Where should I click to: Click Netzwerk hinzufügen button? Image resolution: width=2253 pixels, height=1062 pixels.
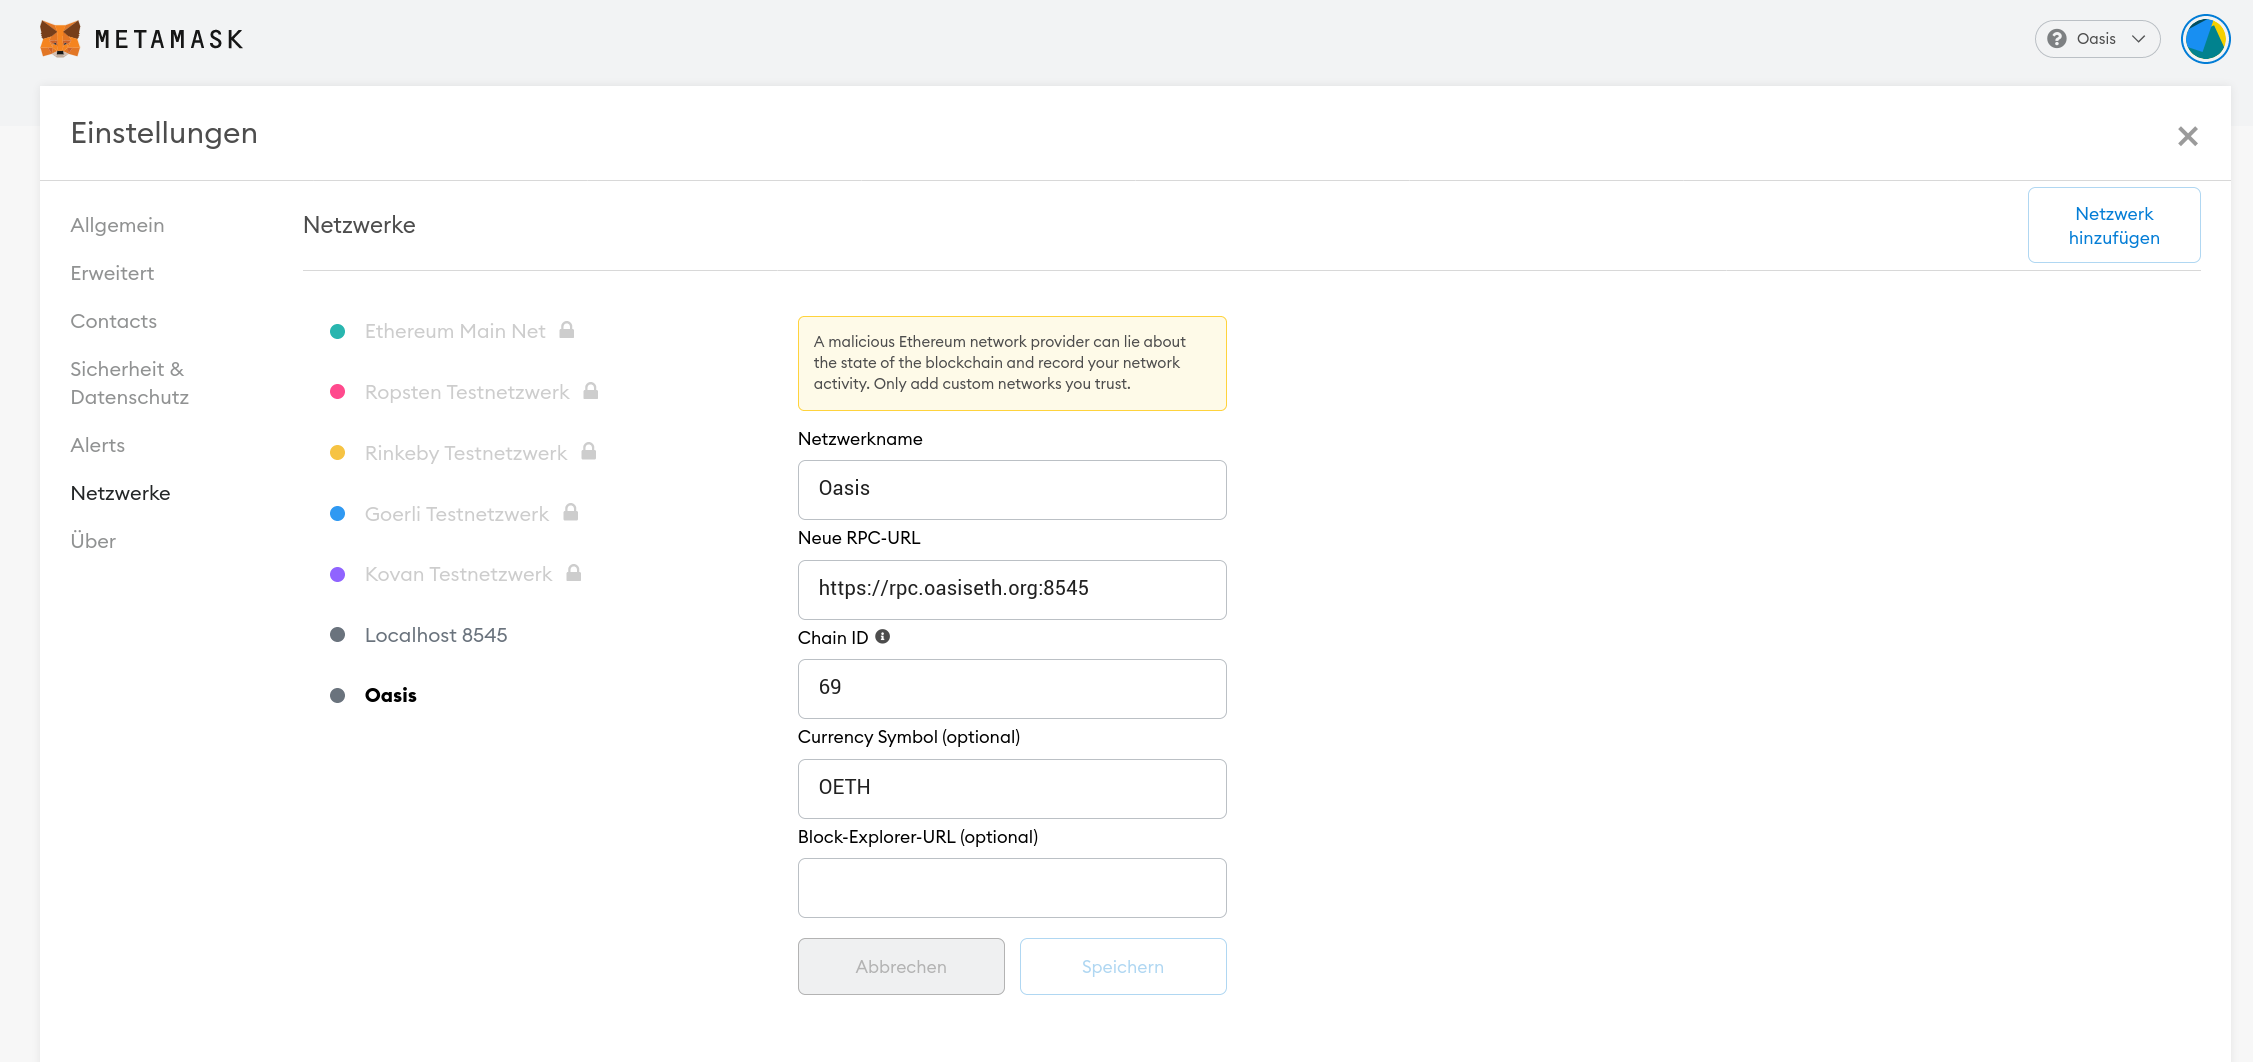click(2114, 225)
